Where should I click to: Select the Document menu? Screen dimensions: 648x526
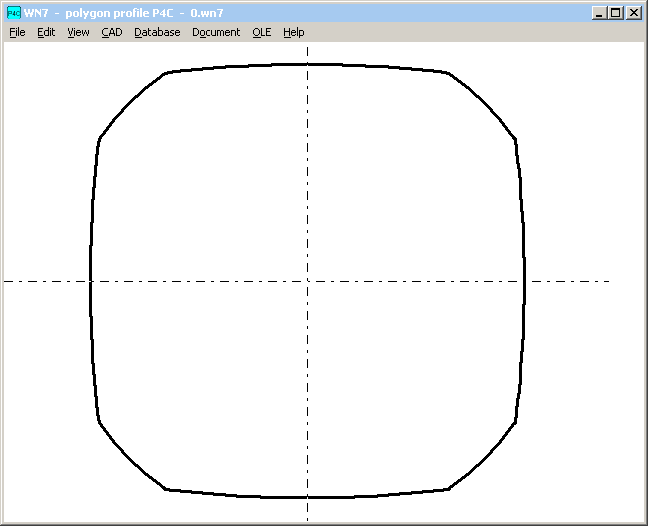pyautogui.click(x=216, y=32)
